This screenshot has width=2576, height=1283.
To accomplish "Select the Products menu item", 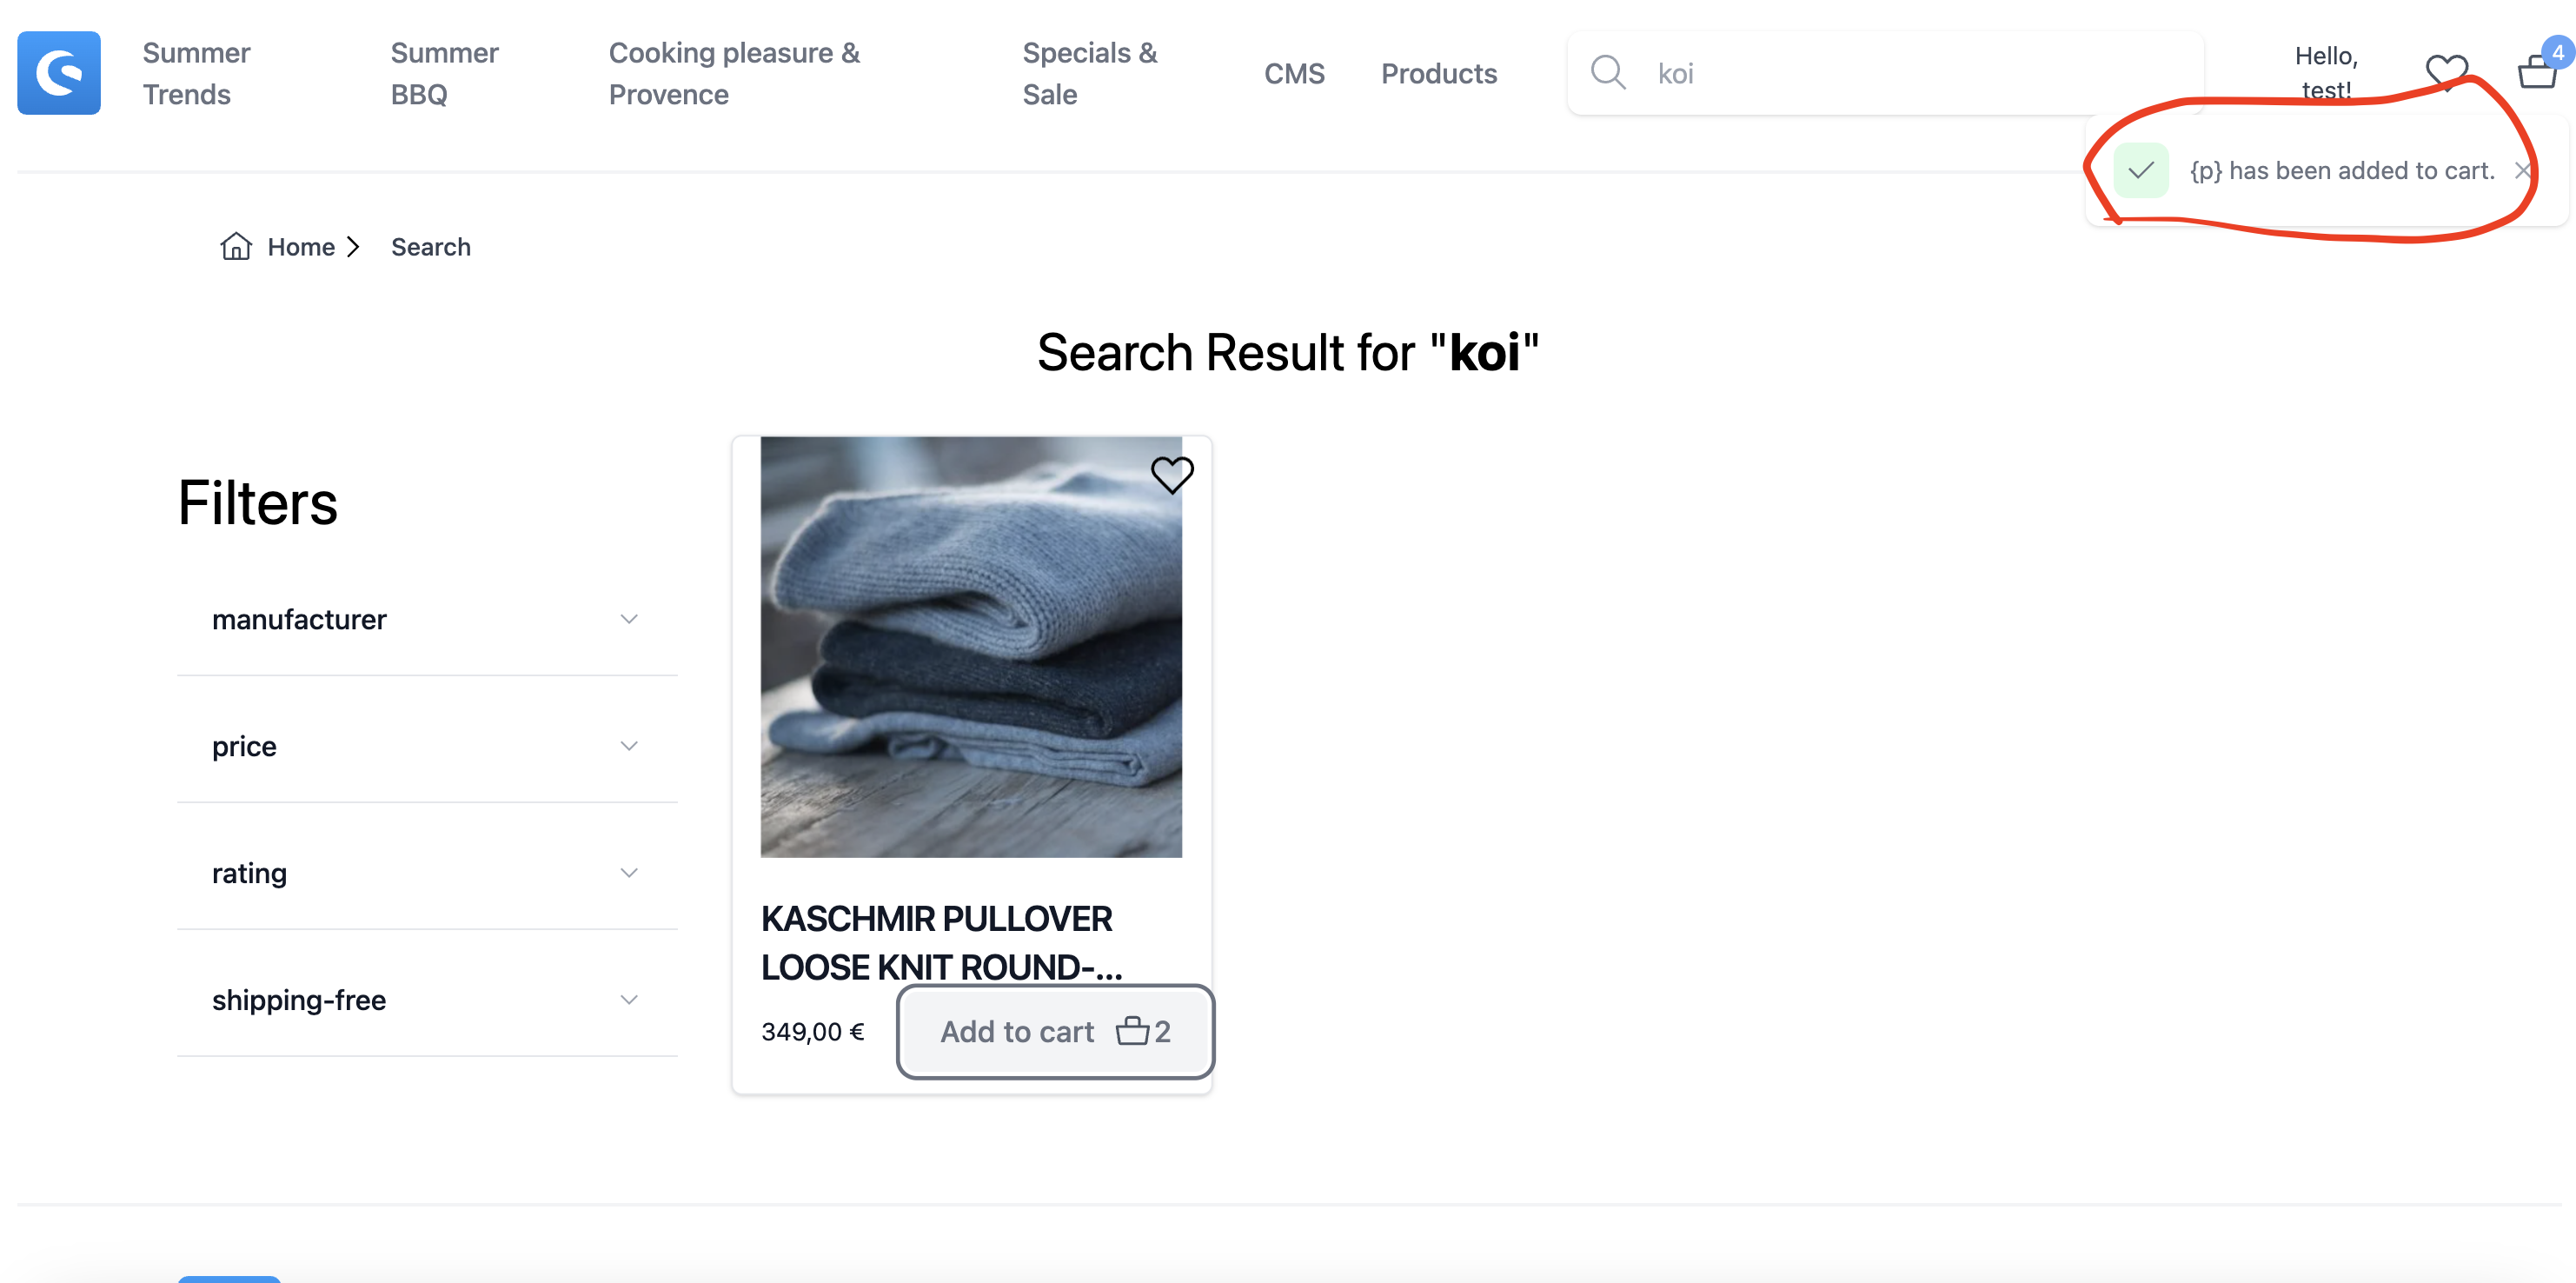I will tap(1439, 73).
